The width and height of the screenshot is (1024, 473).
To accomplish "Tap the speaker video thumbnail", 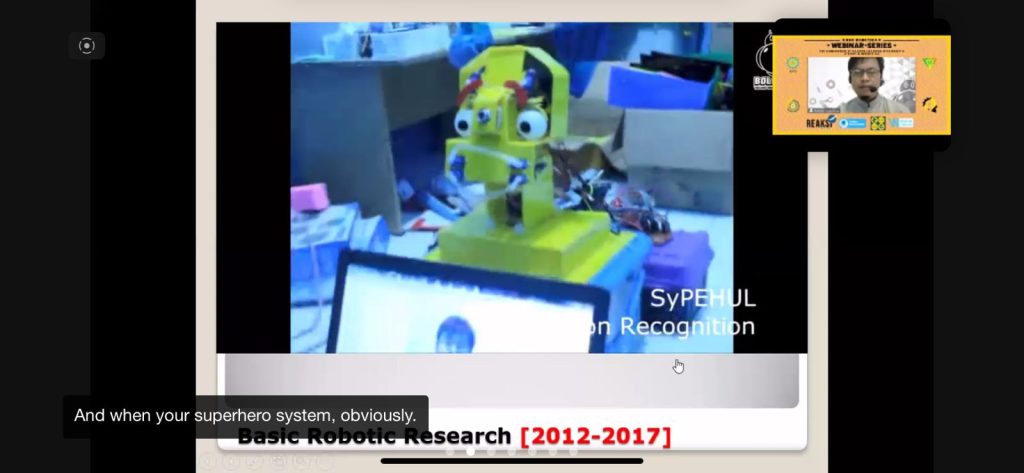I will coord(861,85).
